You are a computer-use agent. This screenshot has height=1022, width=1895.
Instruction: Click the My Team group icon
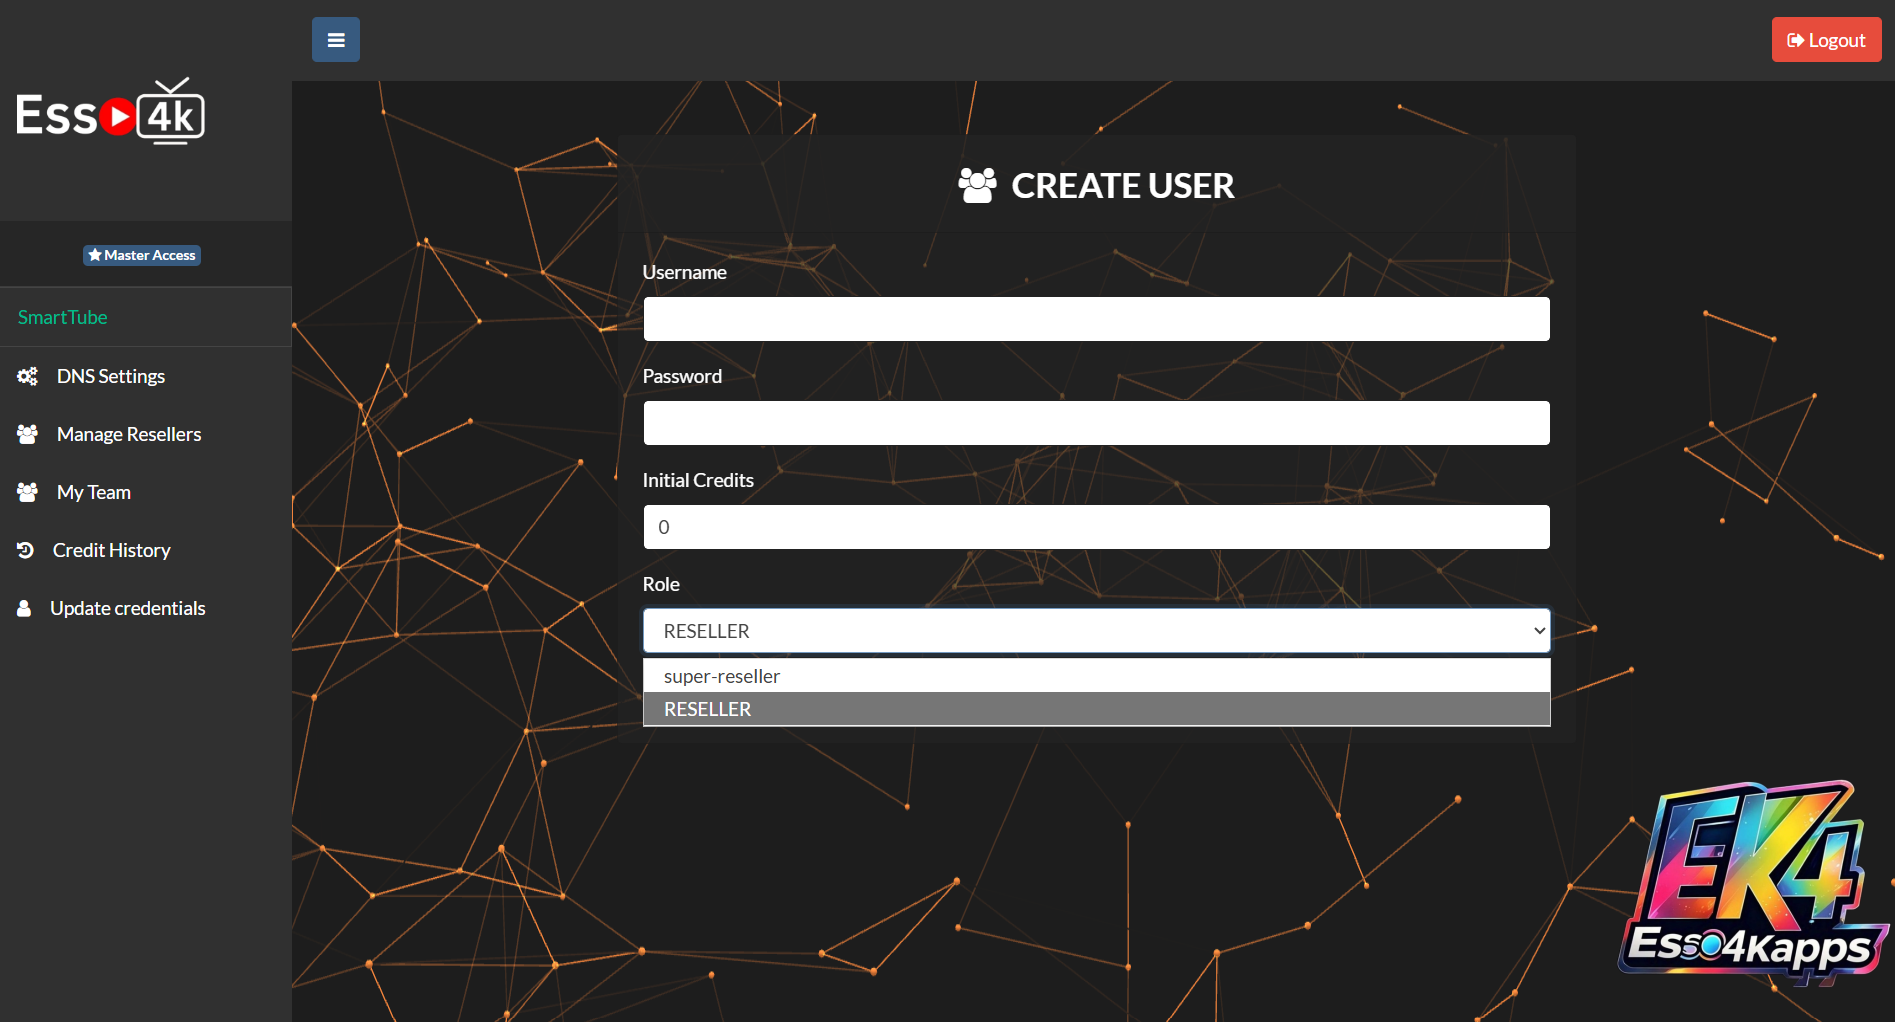(x=27, y=492)
